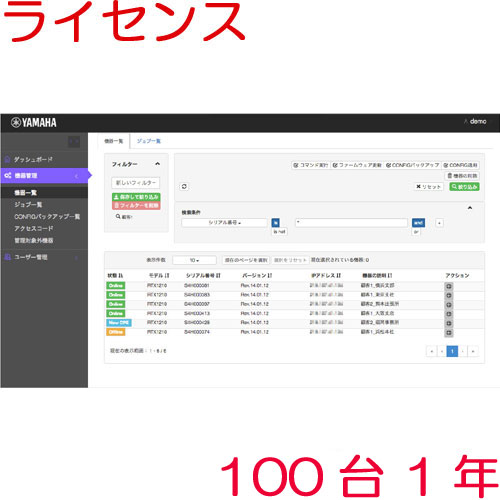Click the action icon in the fourth Online row
Screen dimensions: 500x500
tap(449, 314)
